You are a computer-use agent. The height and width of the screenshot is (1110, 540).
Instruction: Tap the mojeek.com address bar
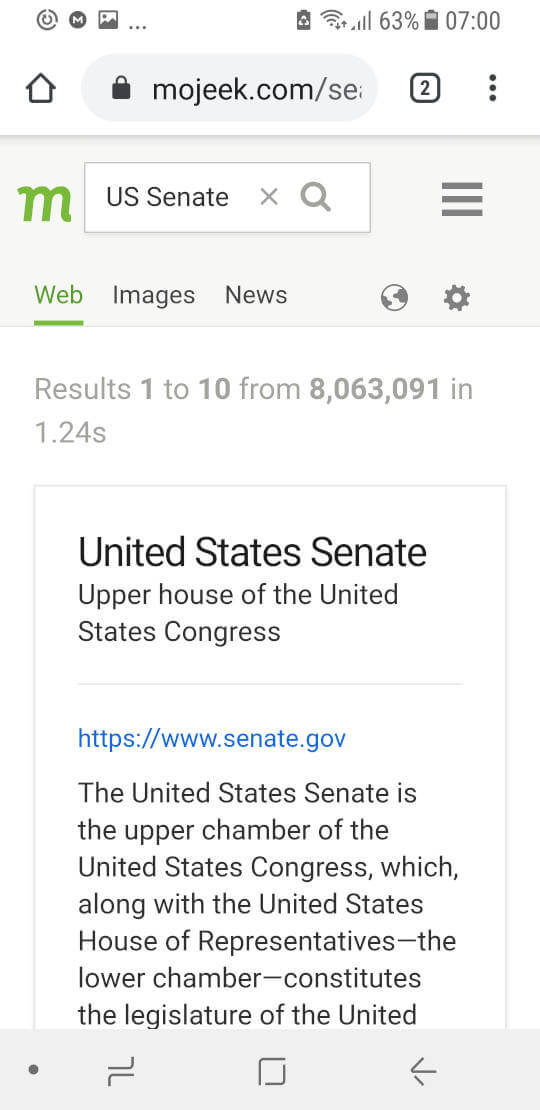[x=229, y=88]
